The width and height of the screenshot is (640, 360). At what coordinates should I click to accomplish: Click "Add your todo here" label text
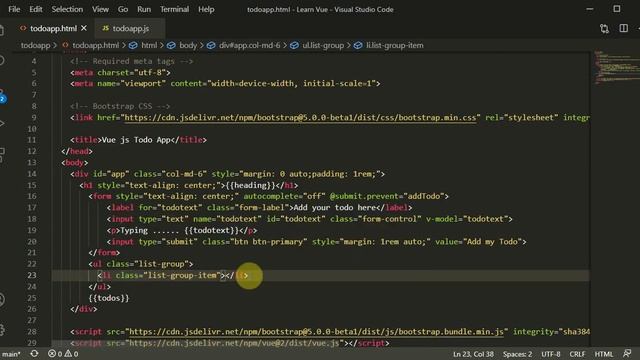(x=335, y=208)
